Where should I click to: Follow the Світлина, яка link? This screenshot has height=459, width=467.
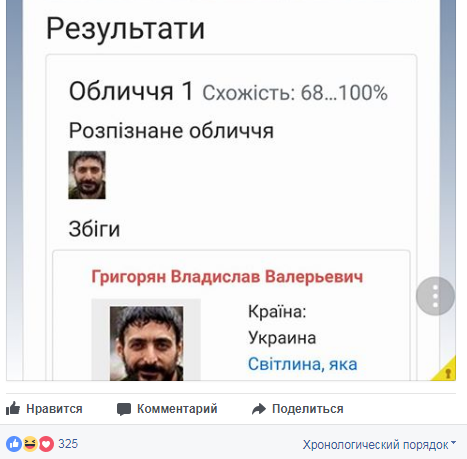302,364
